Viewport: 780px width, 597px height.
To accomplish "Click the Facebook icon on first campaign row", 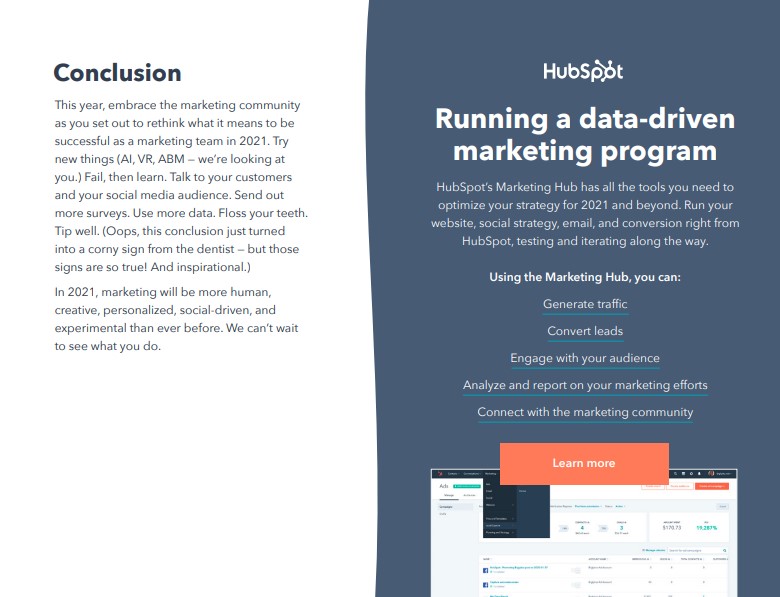I will (x=484, y=569).
